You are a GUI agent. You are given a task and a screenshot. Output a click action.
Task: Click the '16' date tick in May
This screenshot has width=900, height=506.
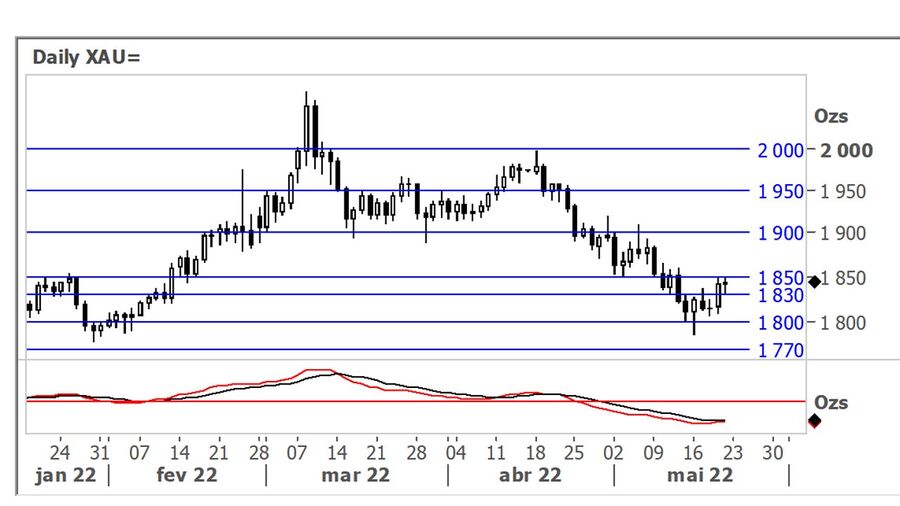tap(693, 453)
